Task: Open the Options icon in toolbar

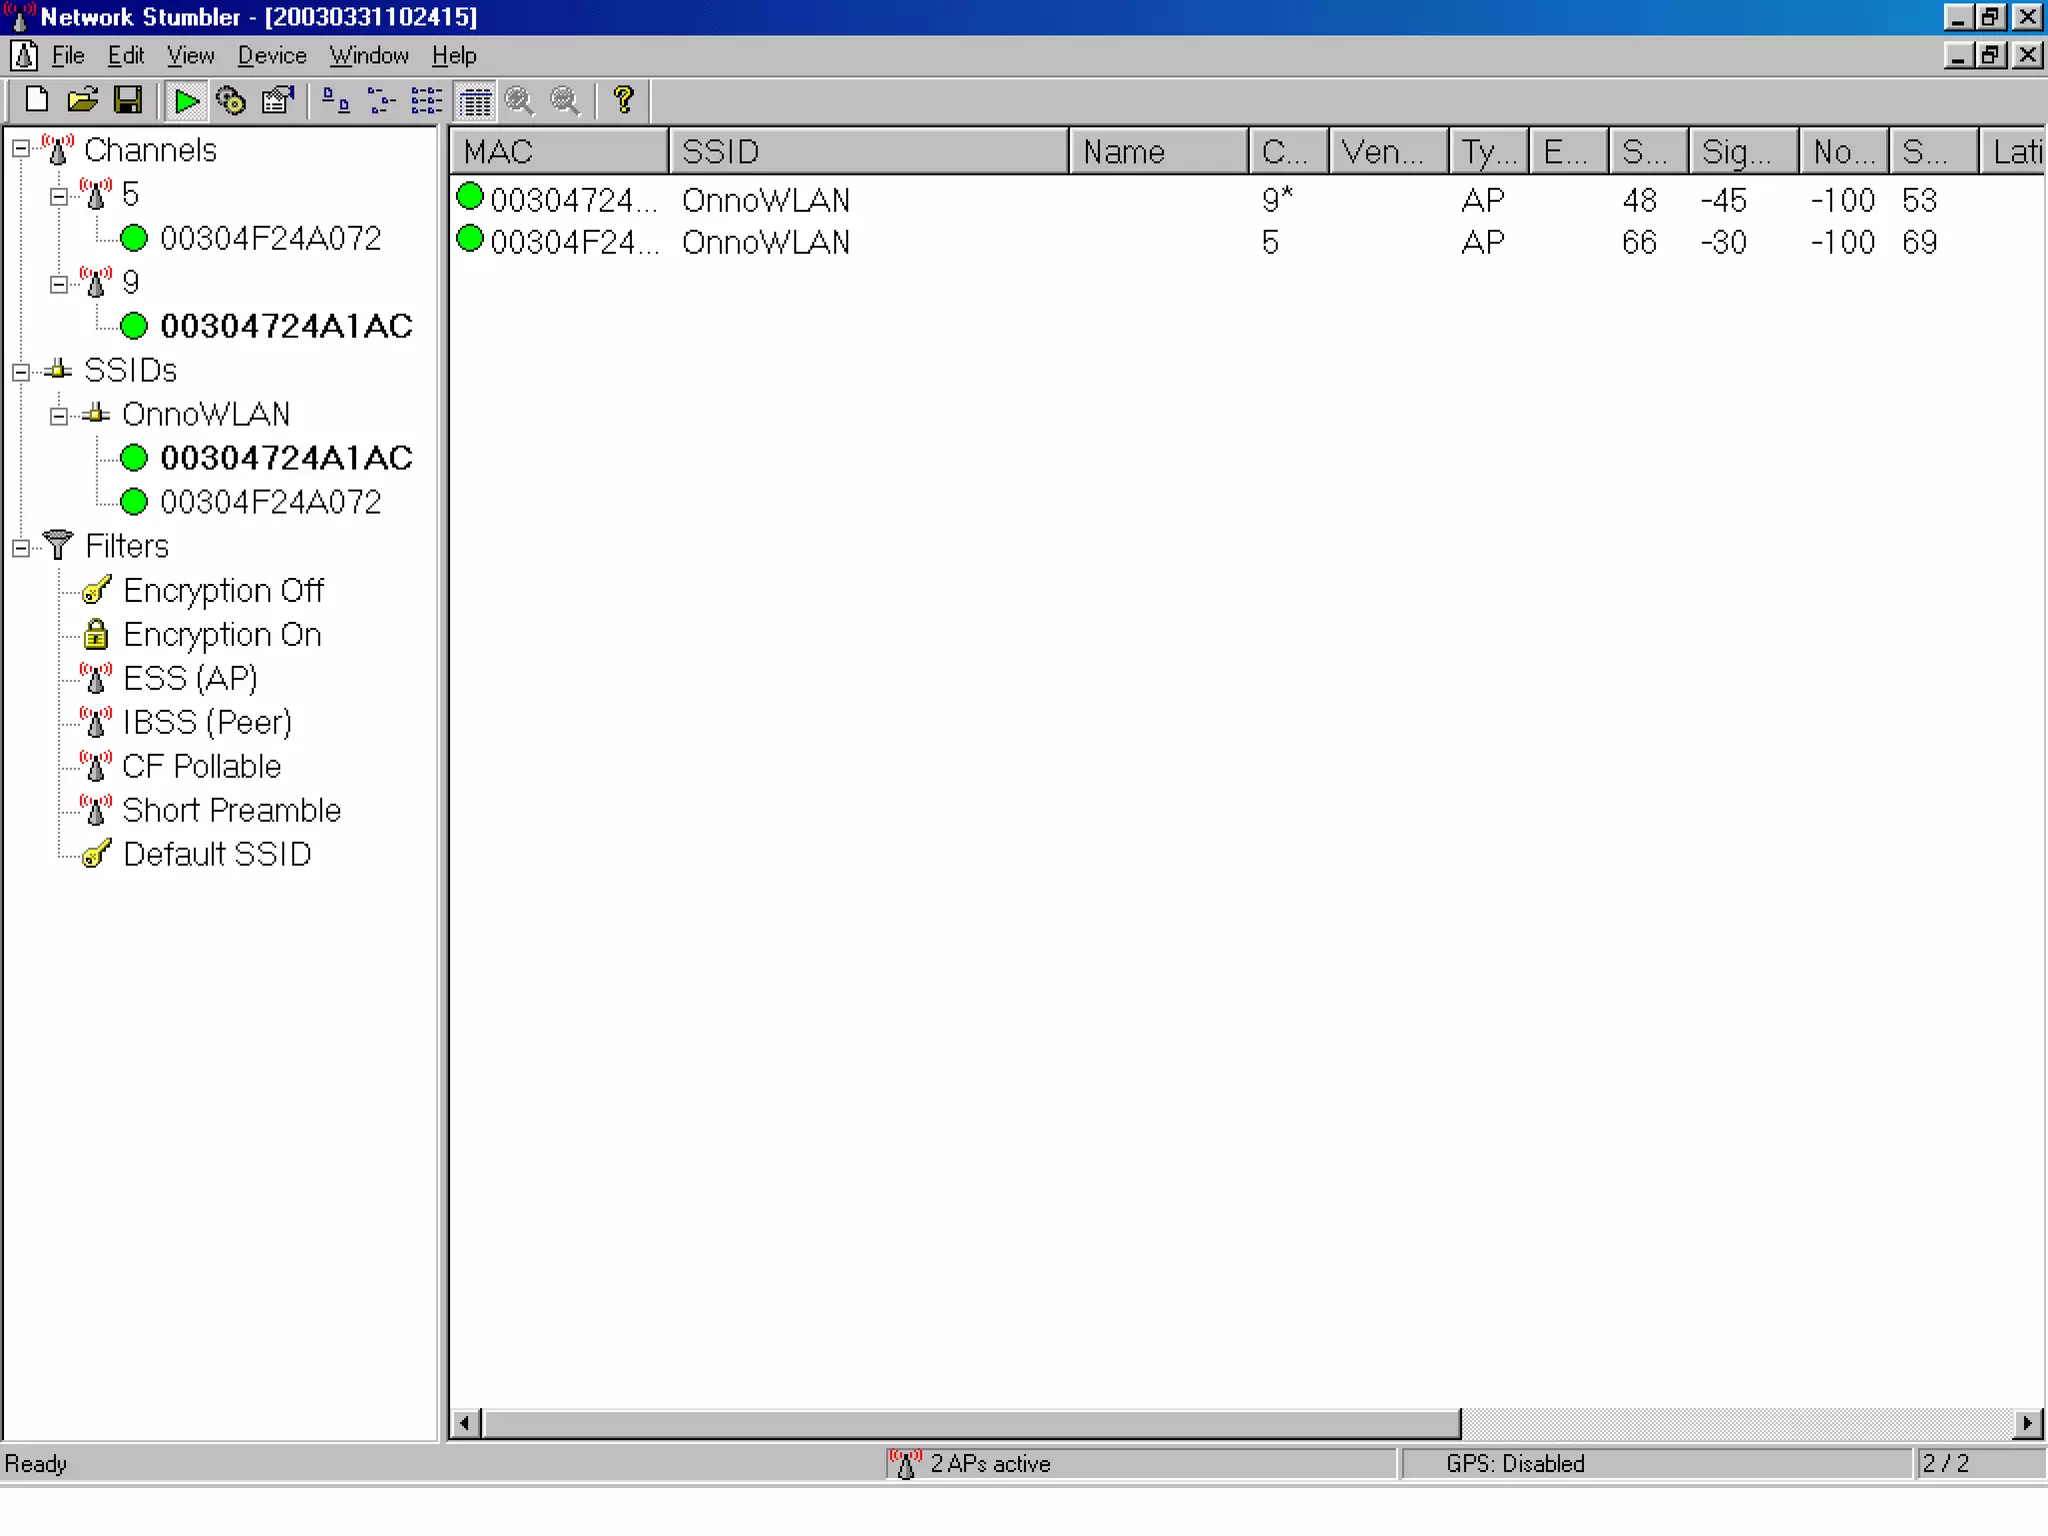Action: tap(277, 100)
